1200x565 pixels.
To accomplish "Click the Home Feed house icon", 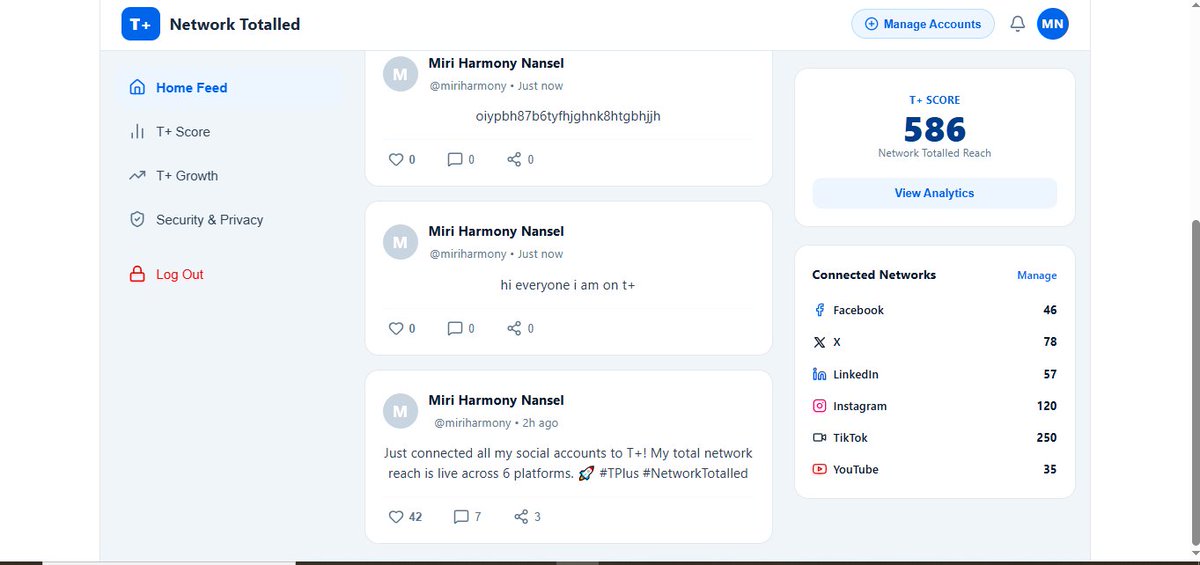I will point(138,88).
